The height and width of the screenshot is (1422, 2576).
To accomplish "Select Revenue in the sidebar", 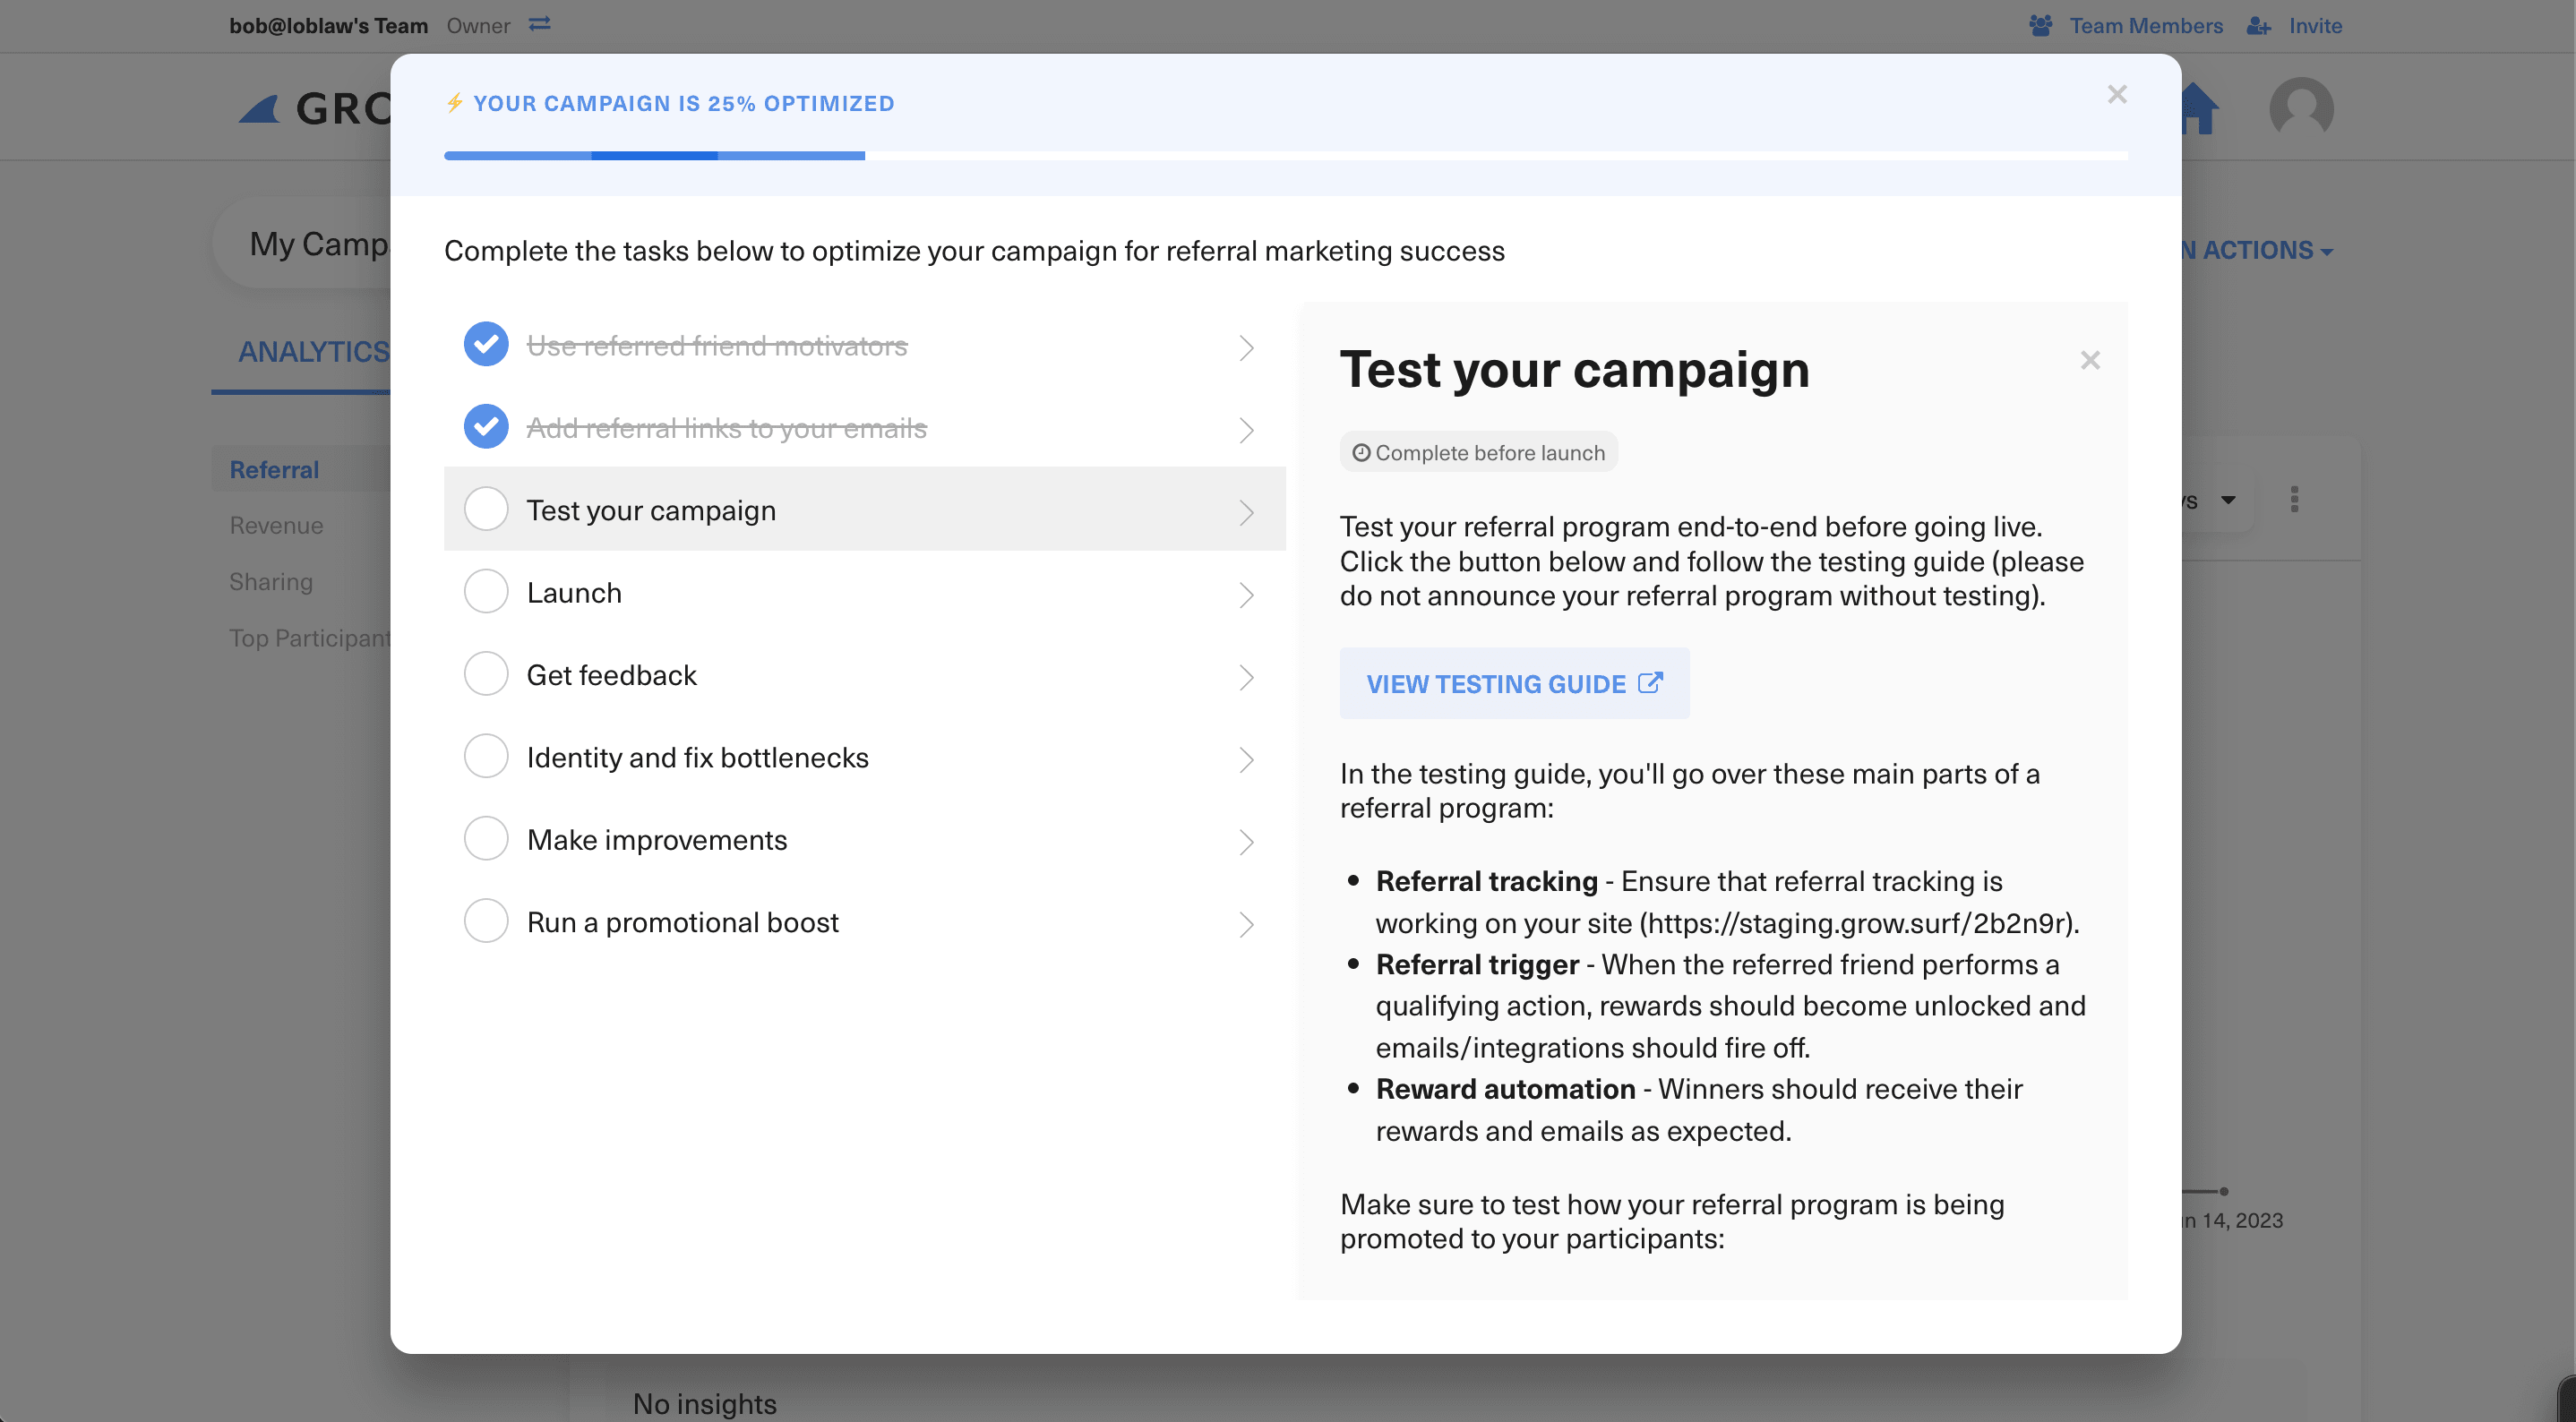I will [276, 524].
